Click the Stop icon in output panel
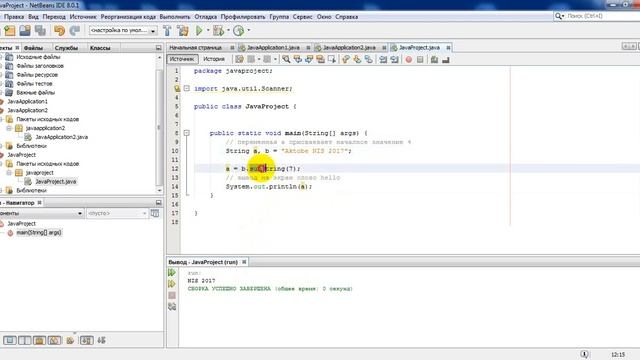Image resolution: width=640 pixels, height=360 pixels. (172, 295)
